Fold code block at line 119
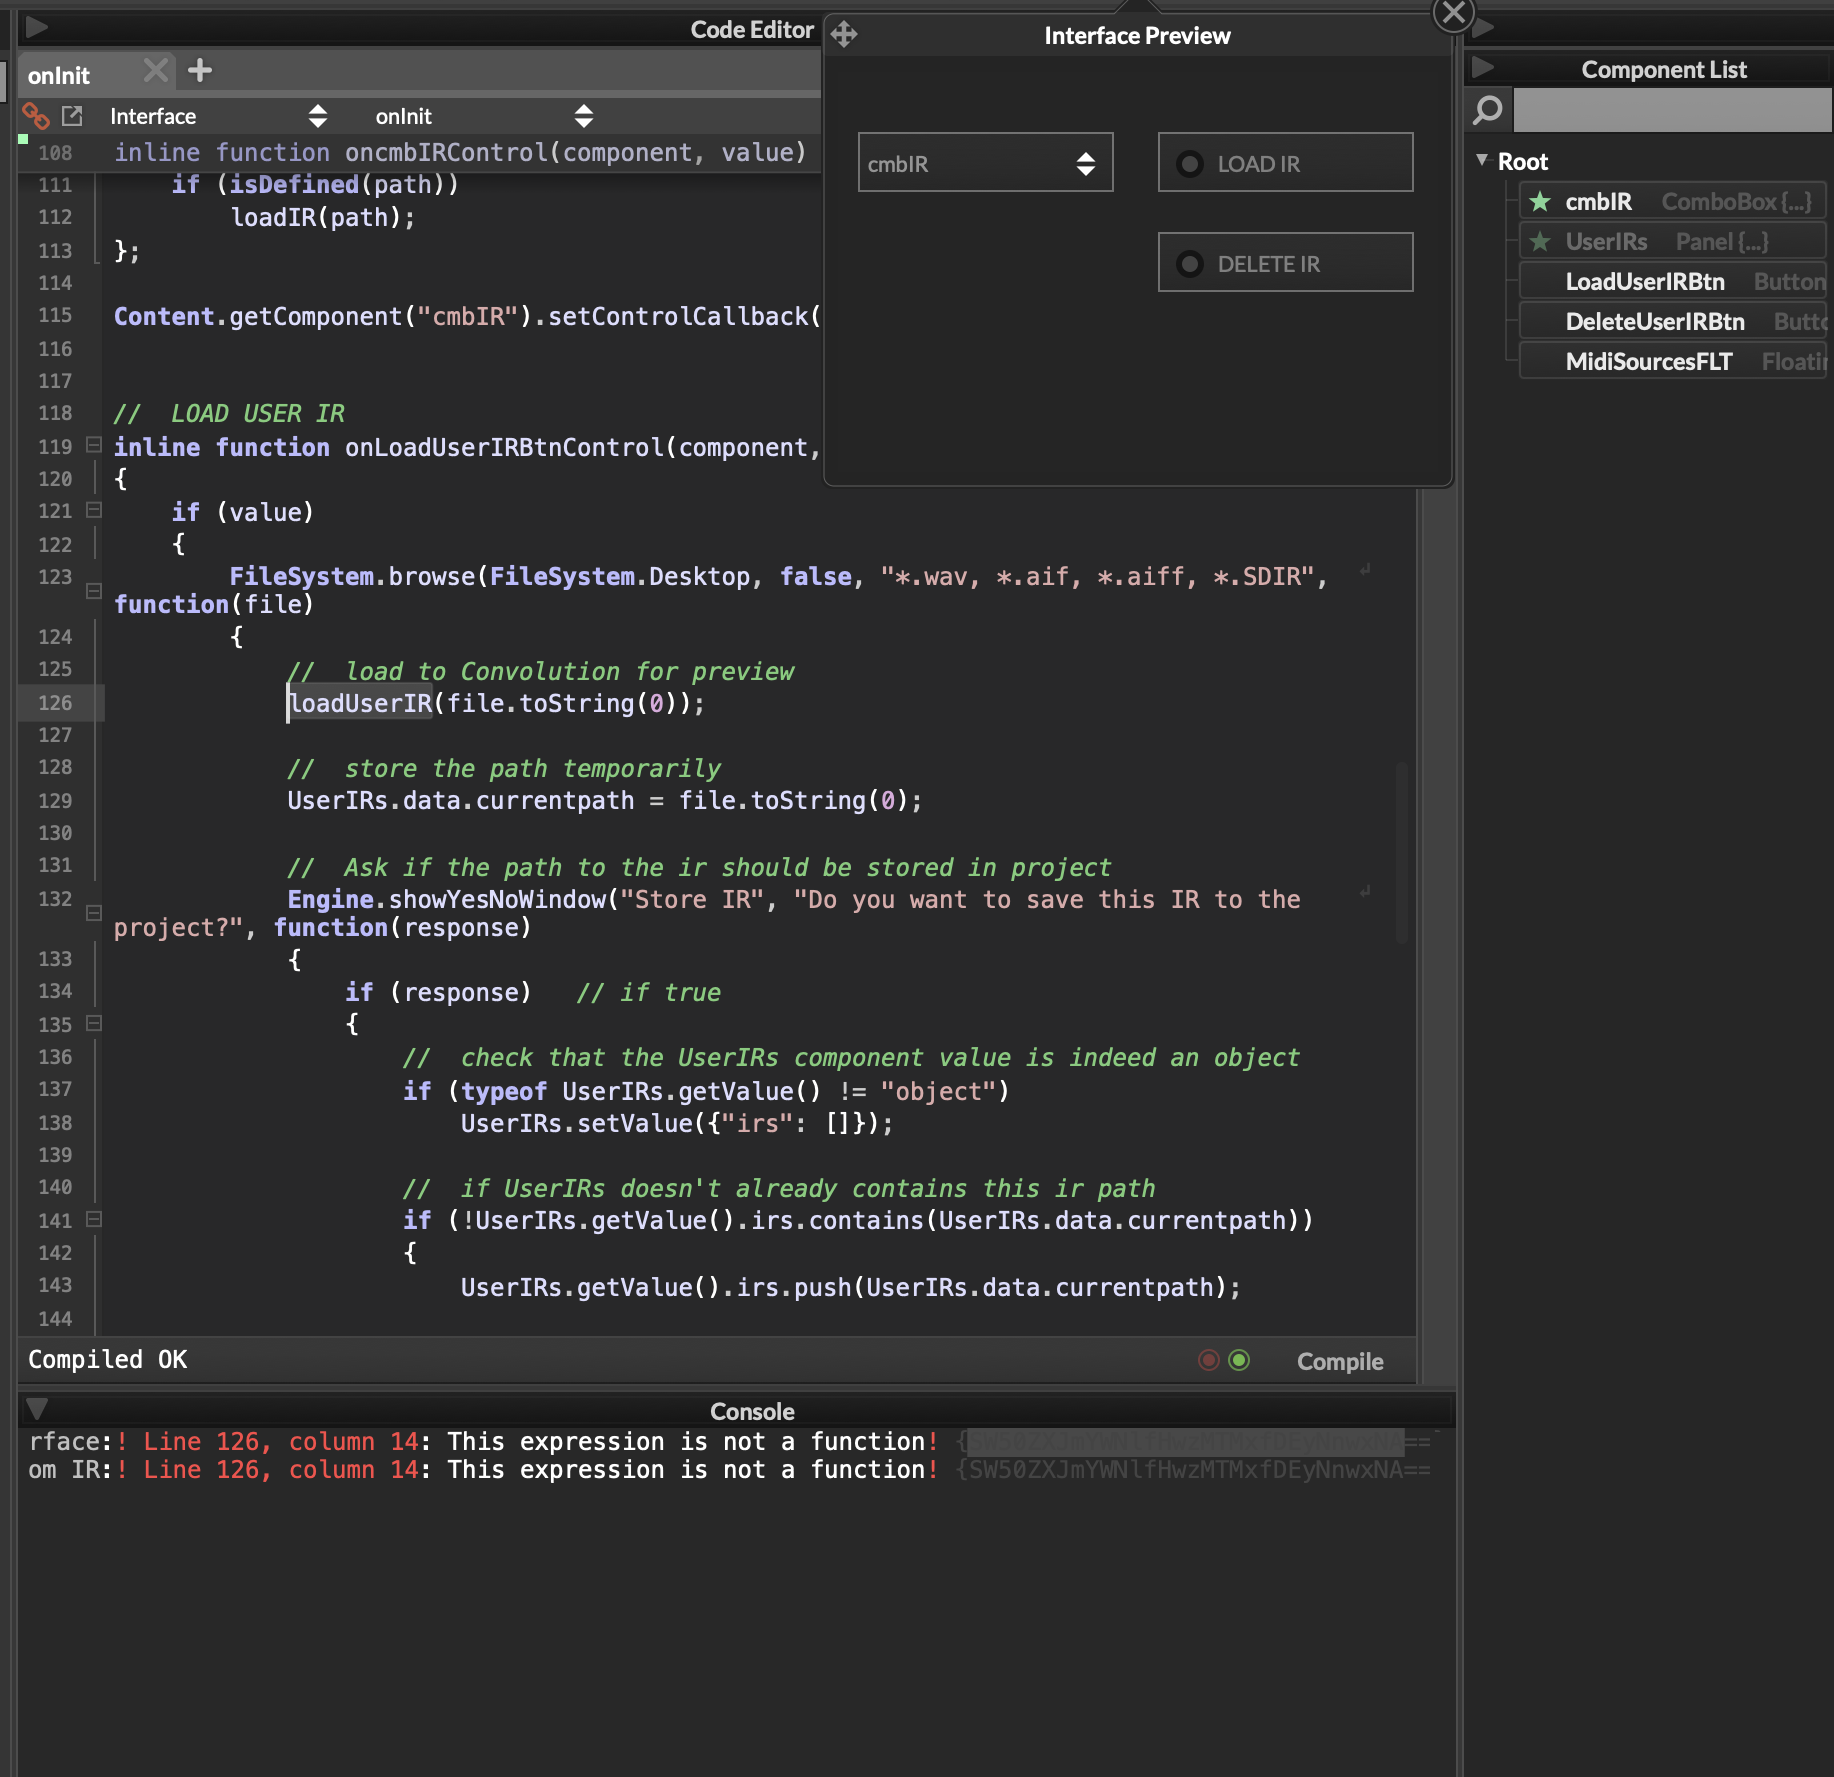The image size is (1834, 1777). click(93, 445)
